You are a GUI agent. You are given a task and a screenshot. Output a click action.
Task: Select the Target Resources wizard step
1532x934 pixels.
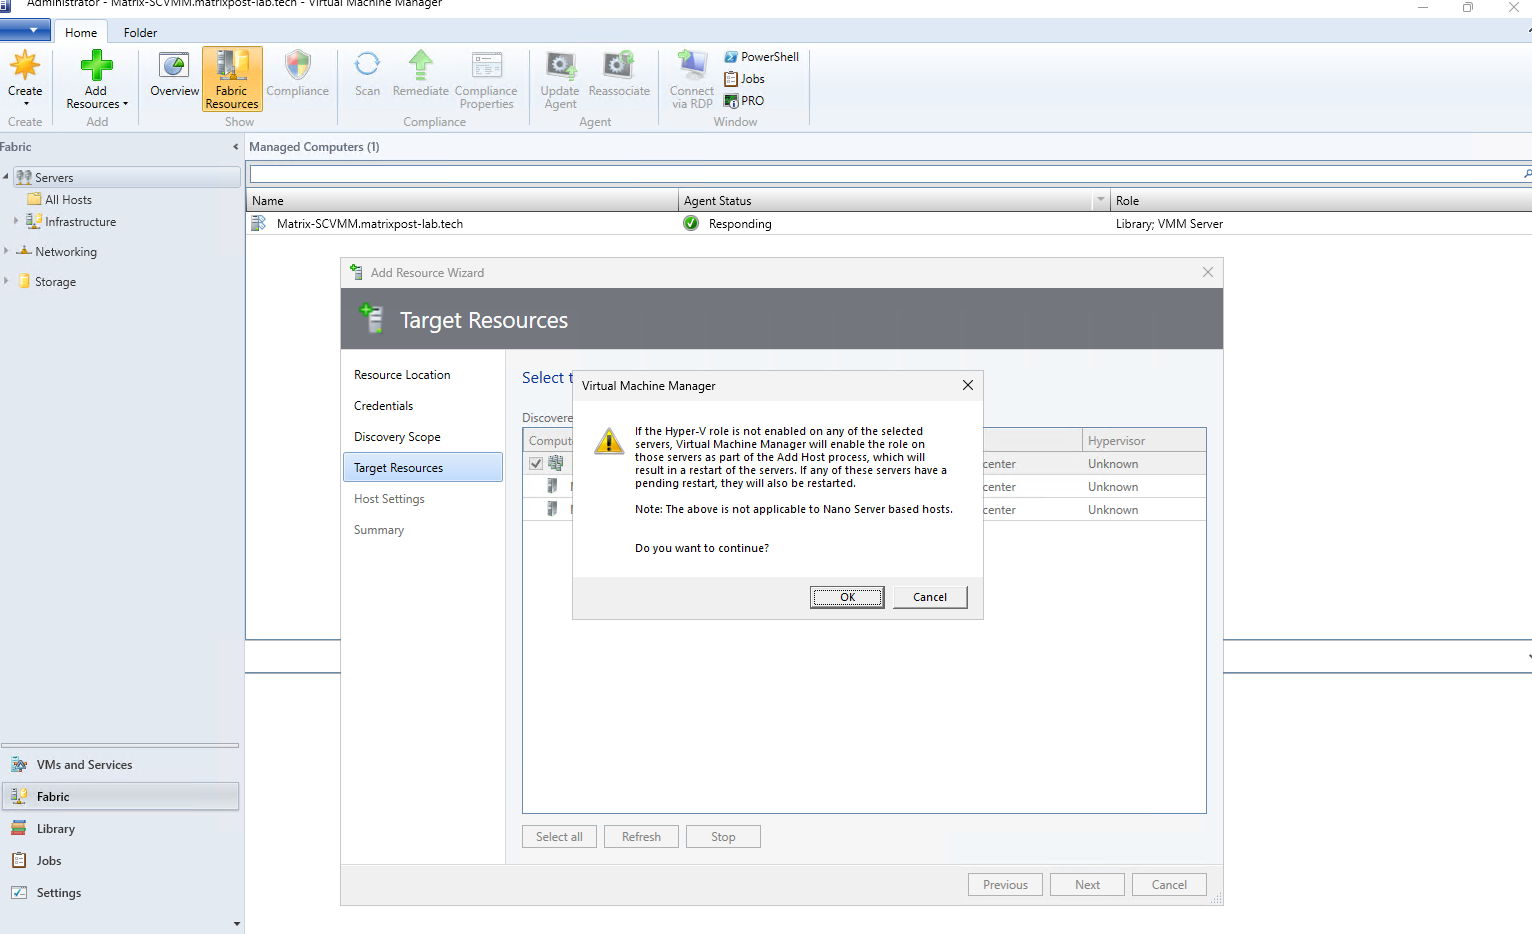[423, 468]
